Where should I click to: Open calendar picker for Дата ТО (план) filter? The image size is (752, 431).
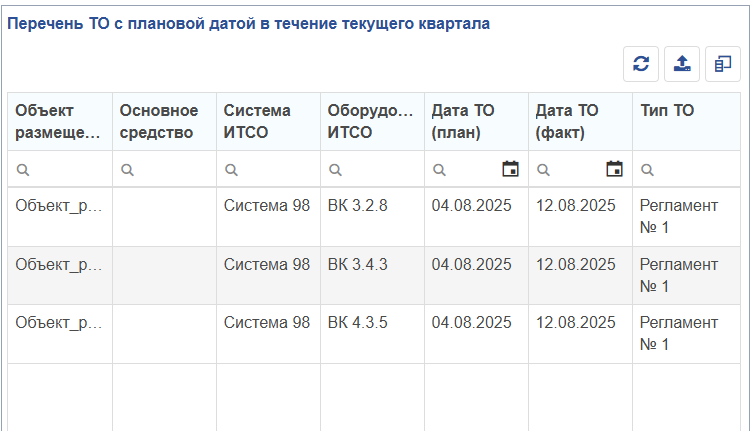point(510,169)
